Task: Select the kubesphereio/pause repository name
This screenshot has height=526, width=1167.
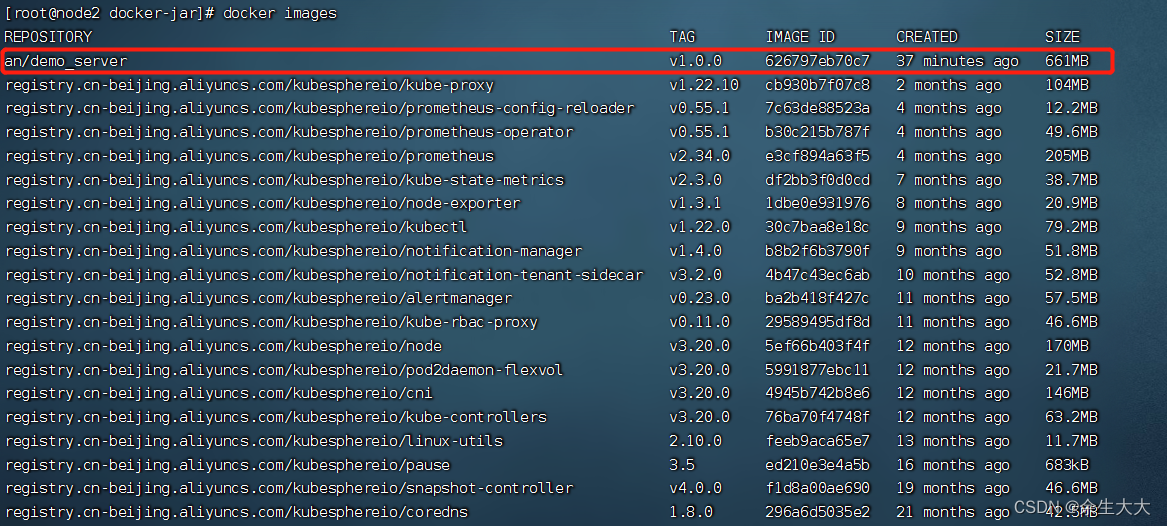Action: click(228, 464)
